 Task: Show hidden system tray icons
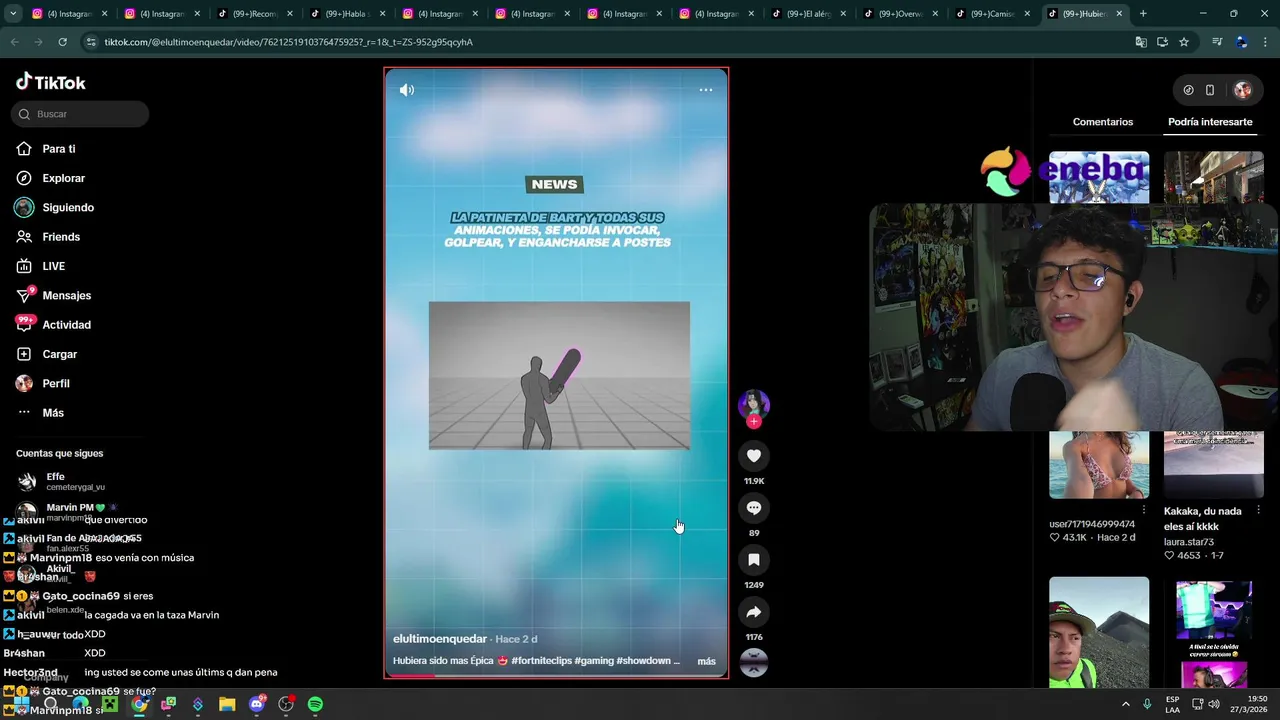pos(1126,704)
